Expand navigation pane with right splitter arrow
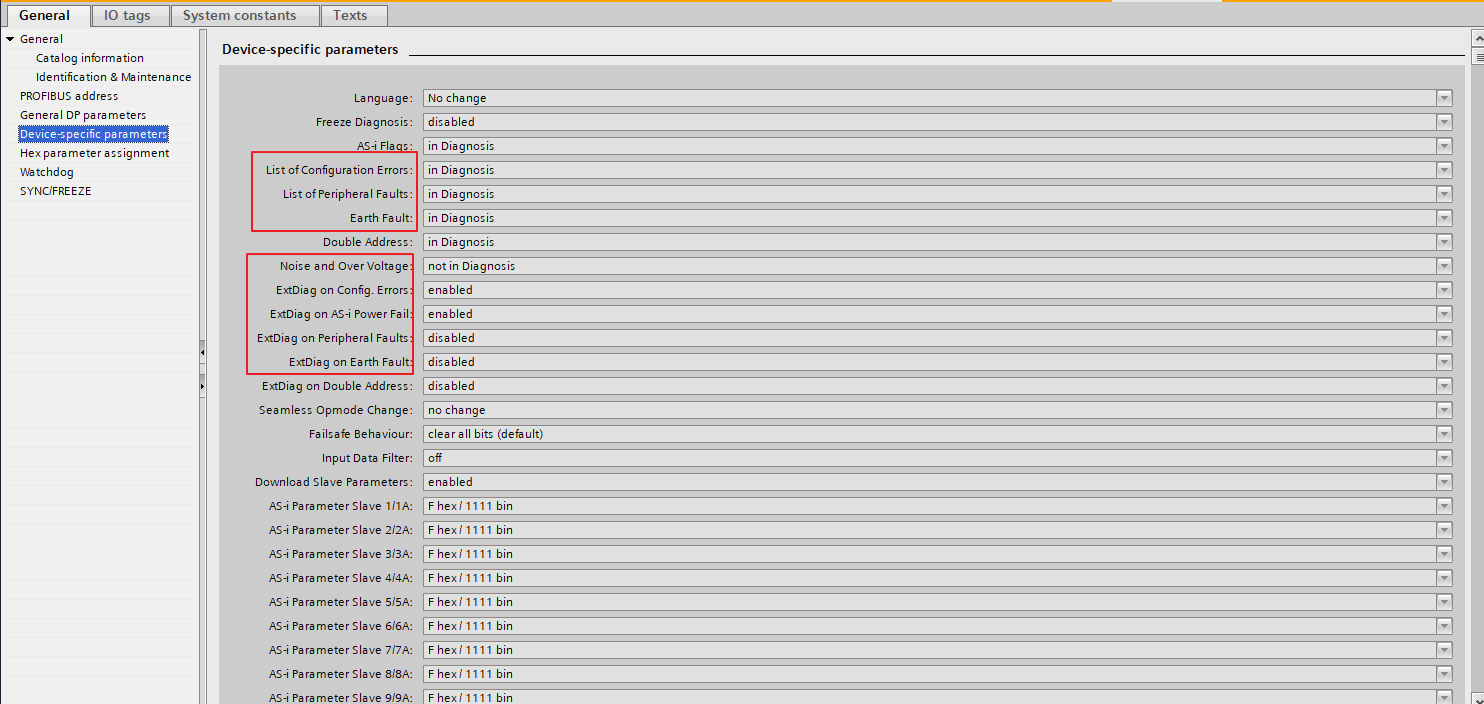The height and width of the screenshot is (704, 1484). coord(202,385)
